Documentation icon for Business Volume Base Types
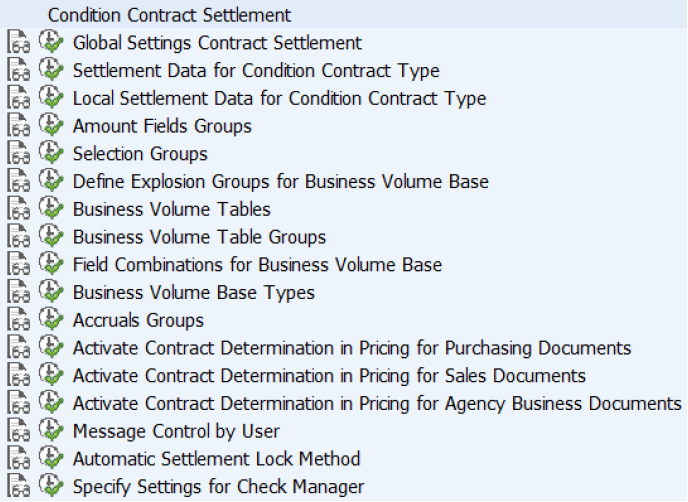 pos(18,292)
